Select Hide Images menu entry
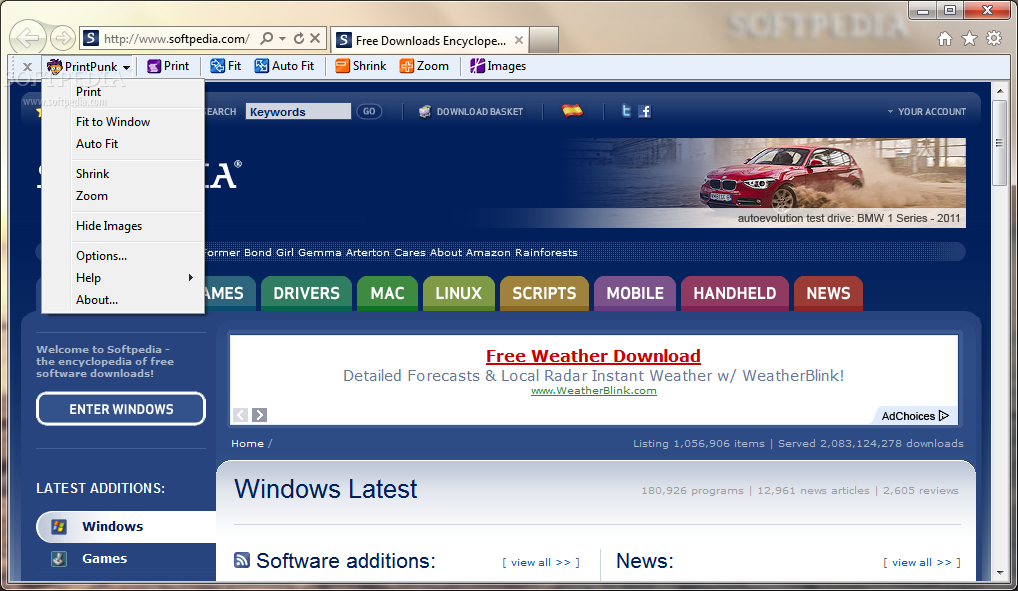This screenshot has height=591, width=1018. click(123, 225)
